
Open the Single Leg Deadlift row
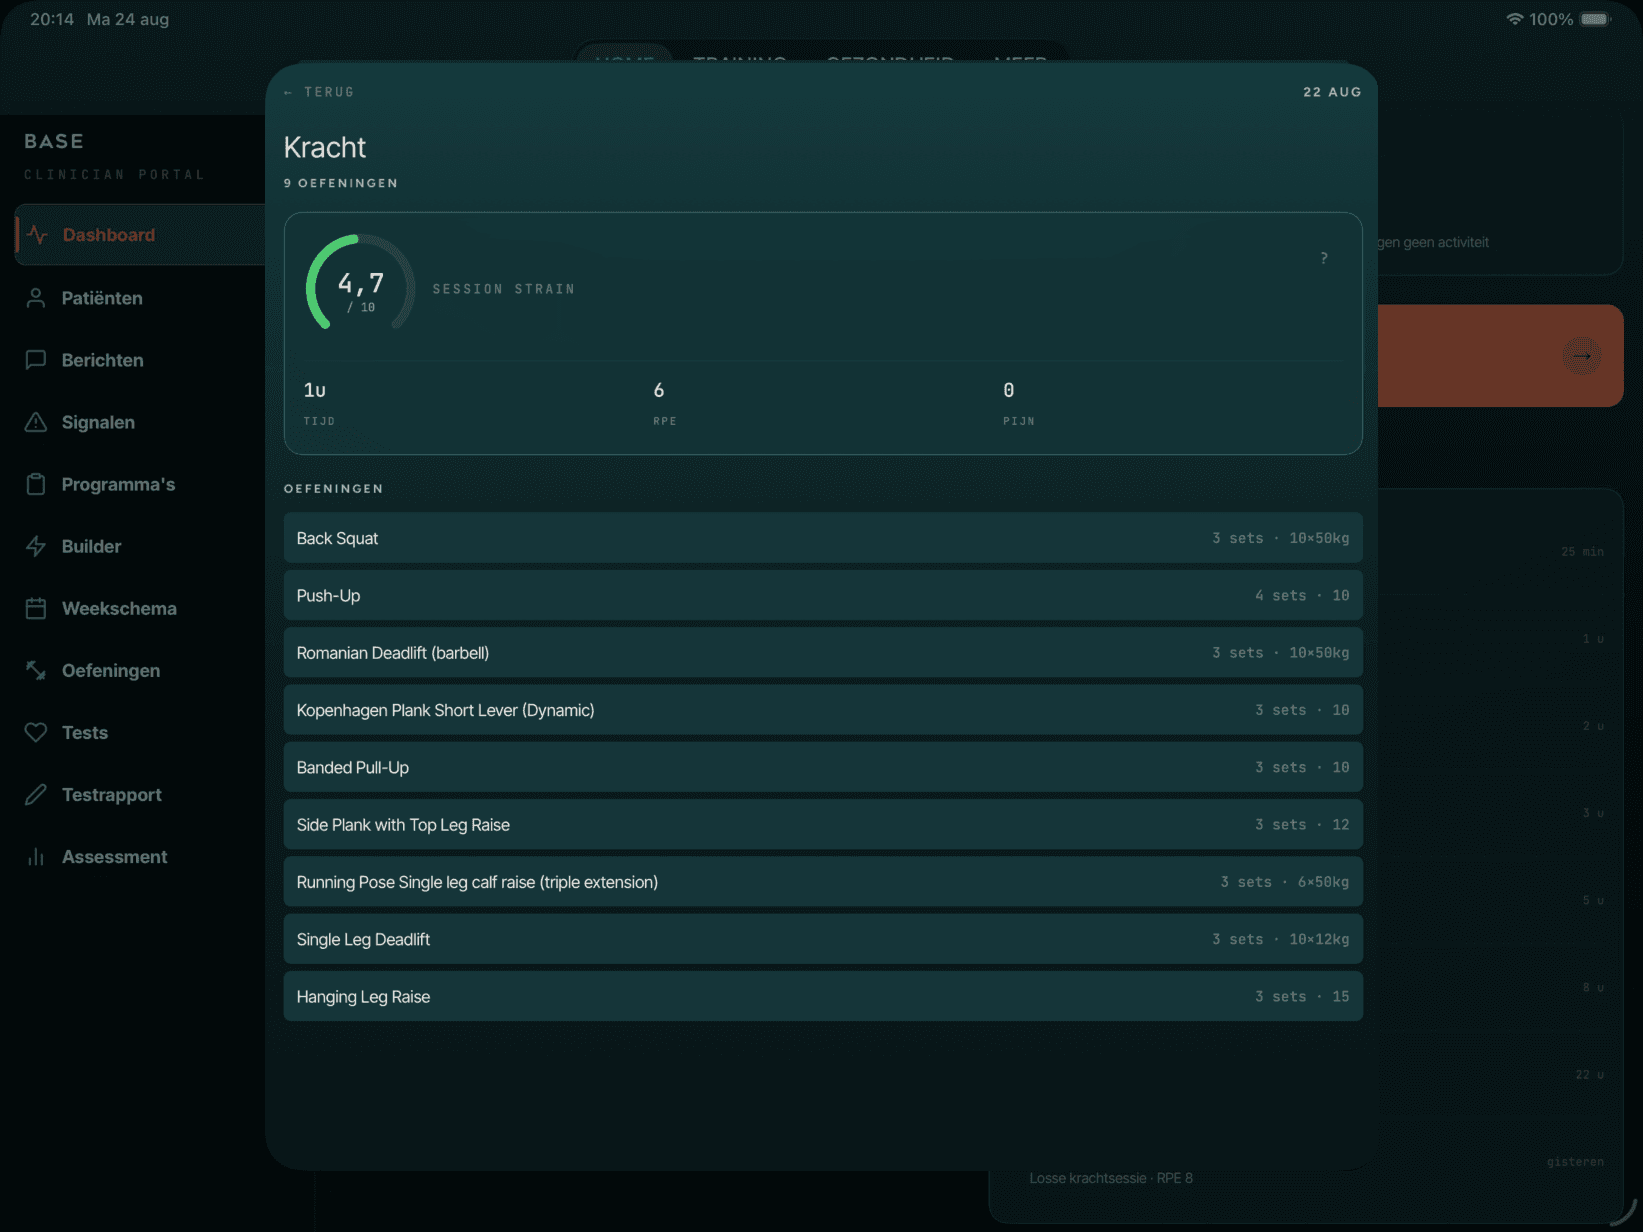[823, 939]
